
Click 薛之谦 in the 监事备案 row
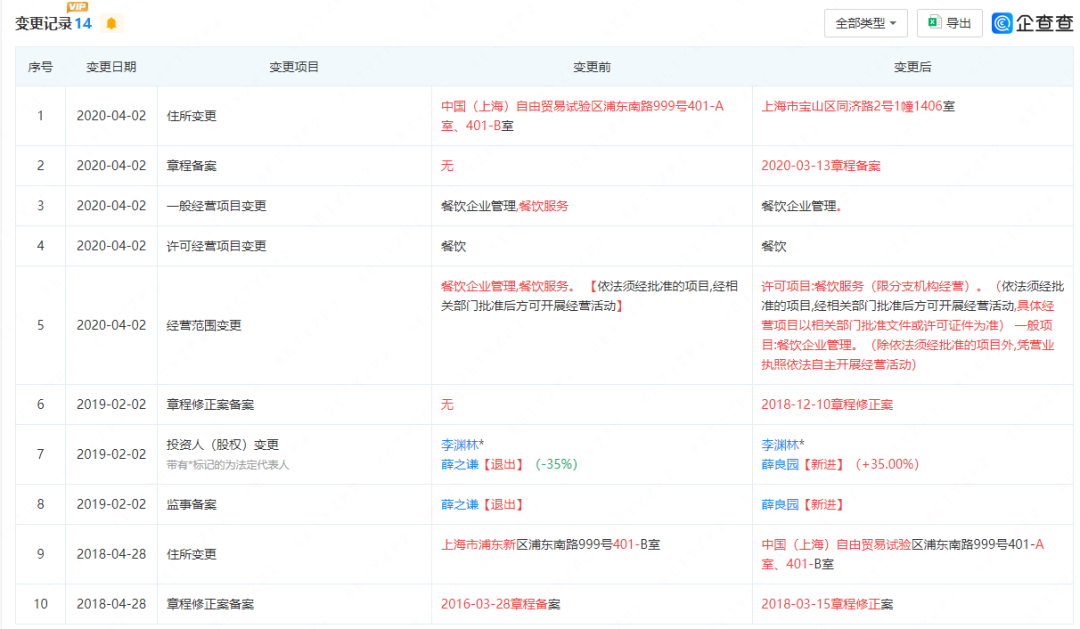[x=461, y=504]
